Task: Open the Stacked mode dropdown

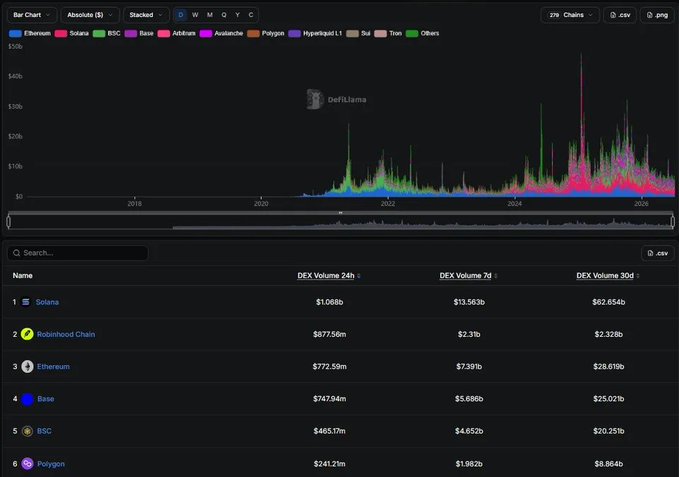Action: coord(146,15)
